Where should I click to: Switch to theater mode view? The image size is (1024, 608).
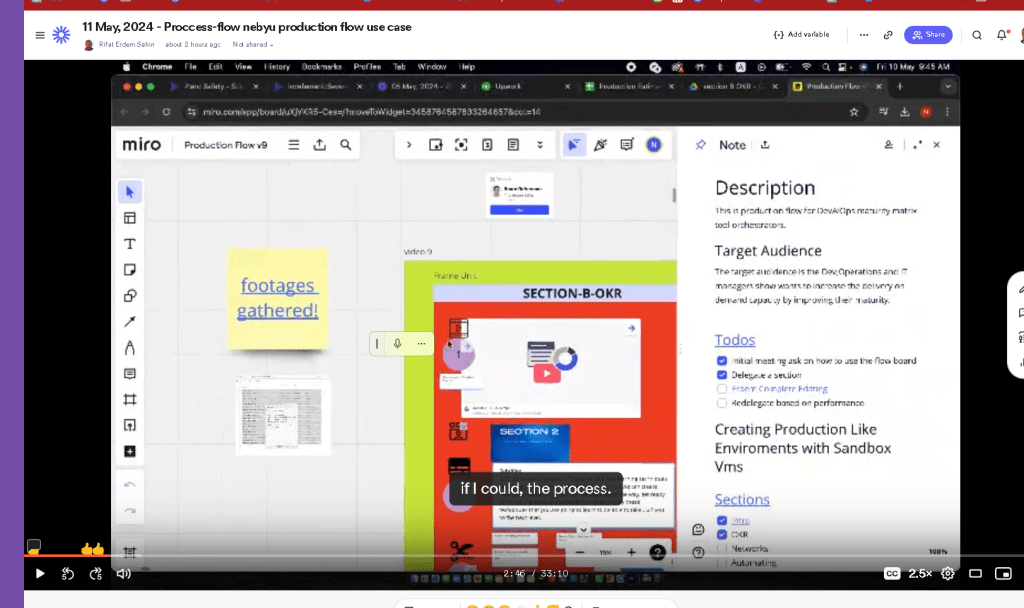pos(976,573)
